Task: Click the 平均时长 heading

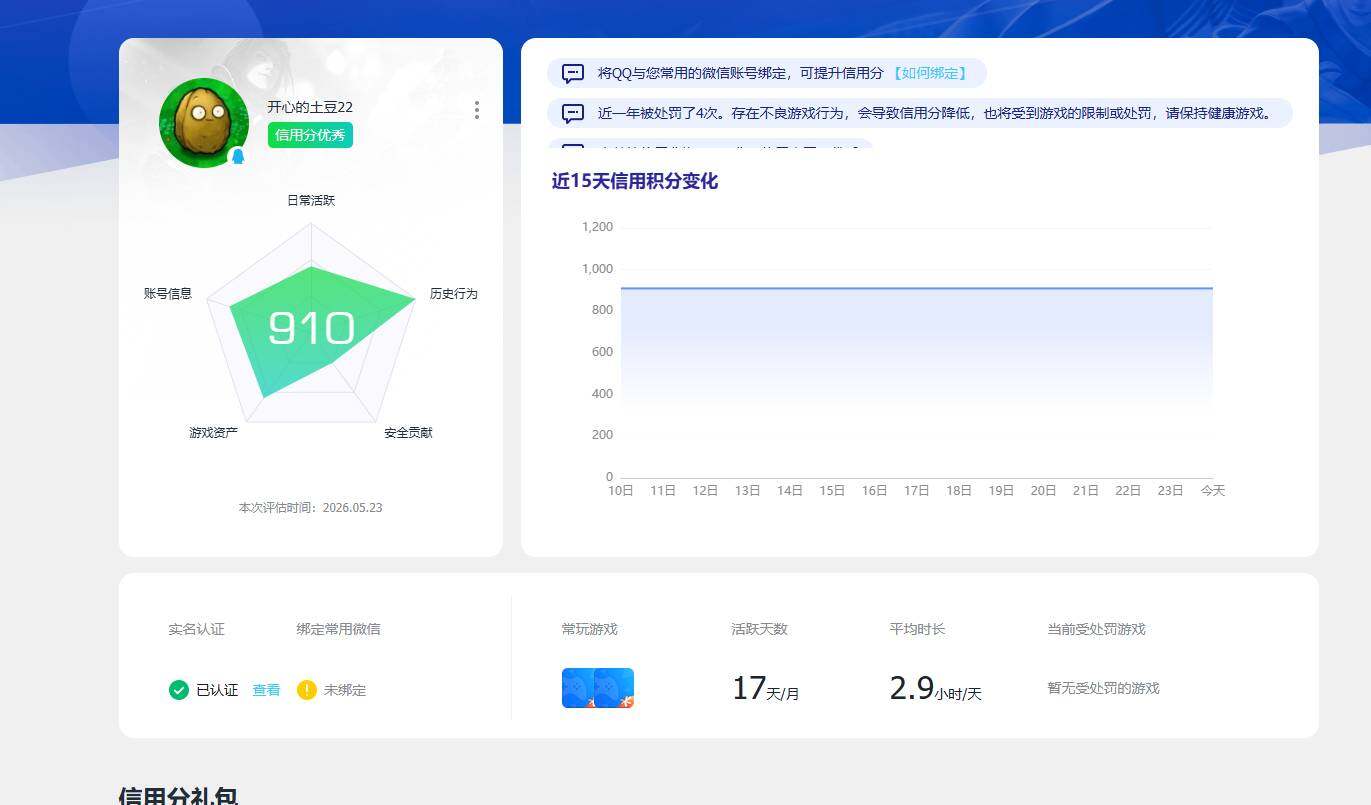Action: [918, 629]
